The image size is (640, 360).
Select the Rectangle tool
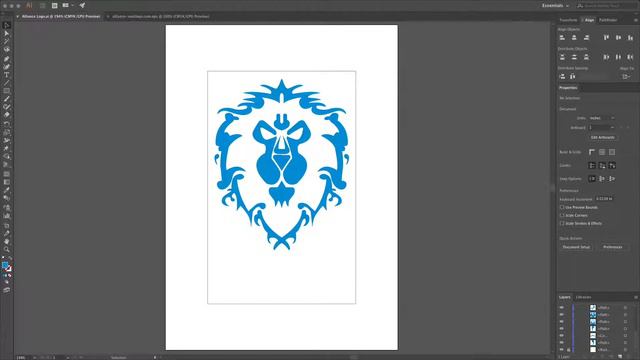point(7,91)
